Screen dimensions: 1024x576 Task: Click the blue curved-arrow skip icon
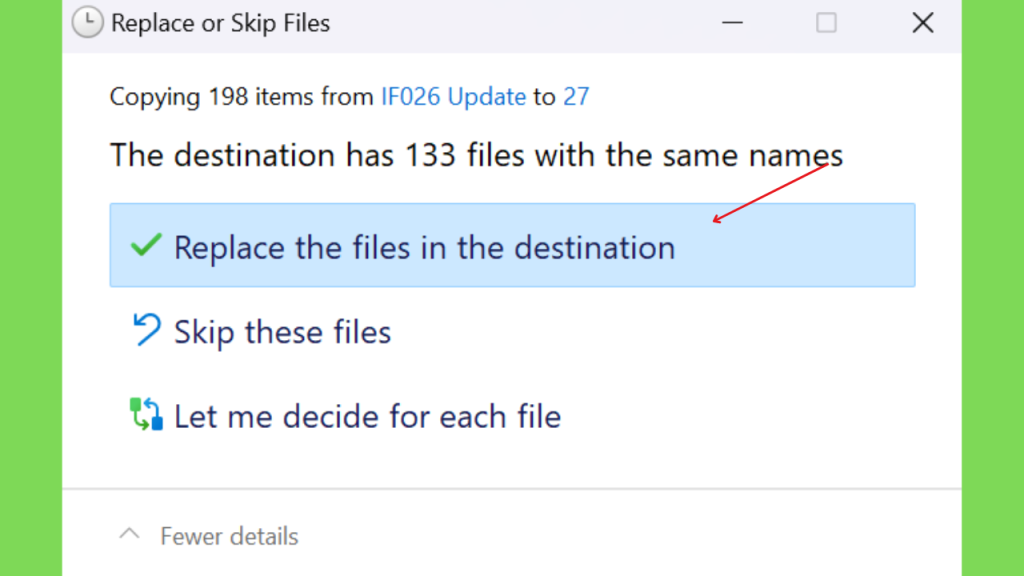(x=146, y=329)
